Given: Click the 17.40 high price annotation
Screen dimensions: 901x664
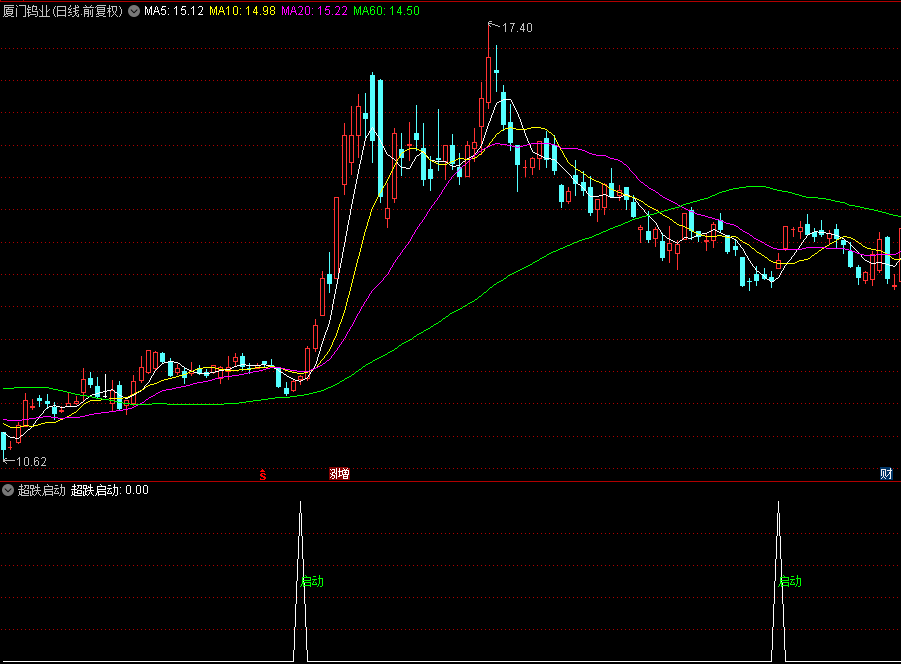Looking at the screenshot, I should tap(517, 28).
